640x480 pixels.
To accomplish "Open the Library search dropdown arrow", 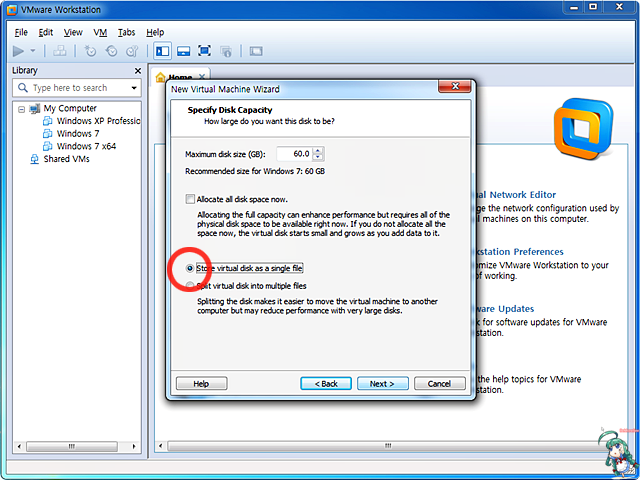I will 134,88.
